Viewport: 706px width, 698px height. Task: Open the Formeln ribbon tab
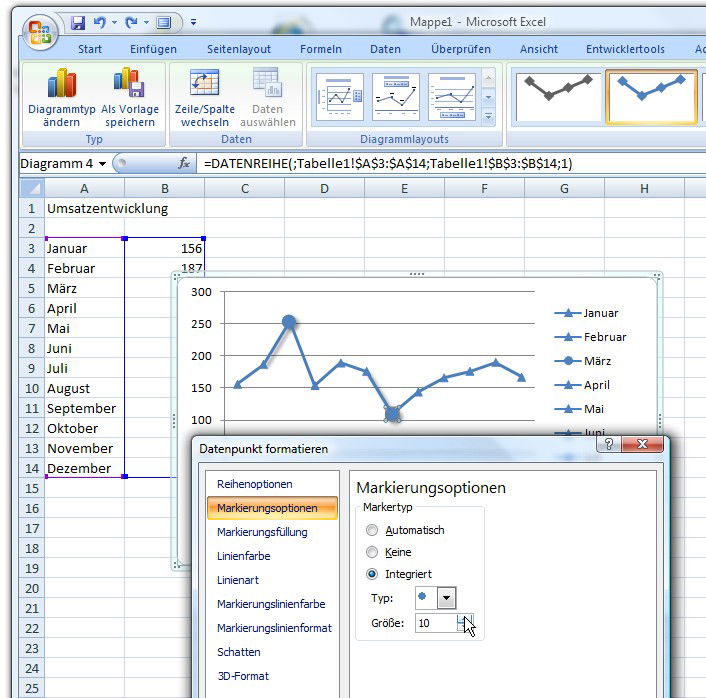click(x=321, y=49)
